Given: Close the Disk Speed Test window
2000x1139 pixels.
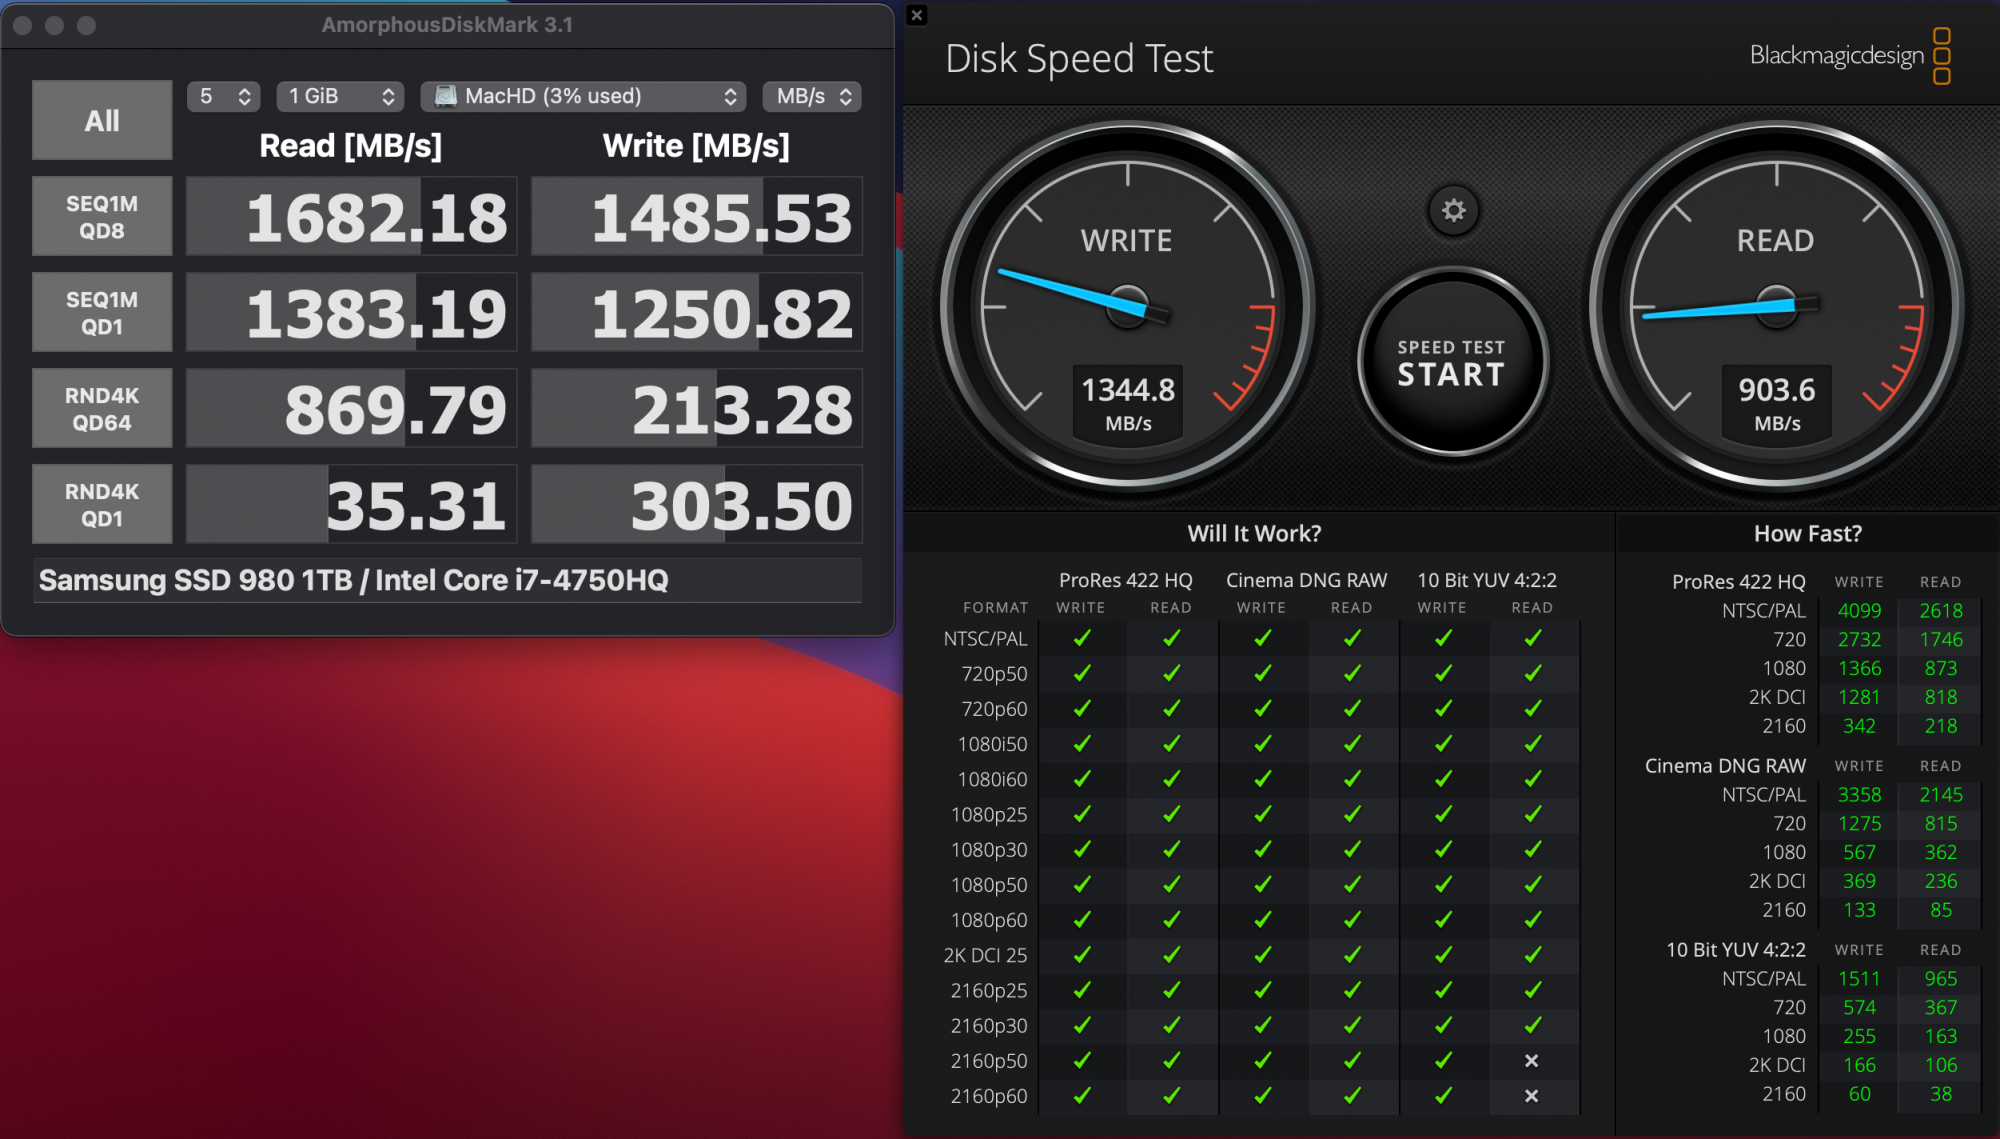Looking at the screenshot, I should (917, 15).
